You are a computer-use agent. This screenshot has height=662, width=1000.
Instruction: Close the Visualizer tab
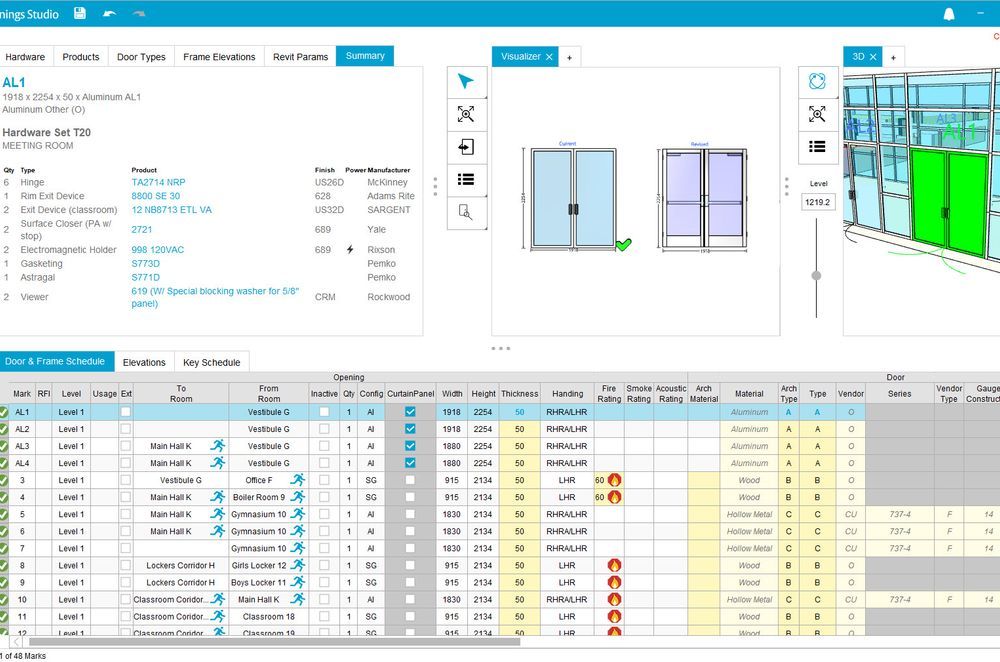pyautogui.click(x=549, y=57)
